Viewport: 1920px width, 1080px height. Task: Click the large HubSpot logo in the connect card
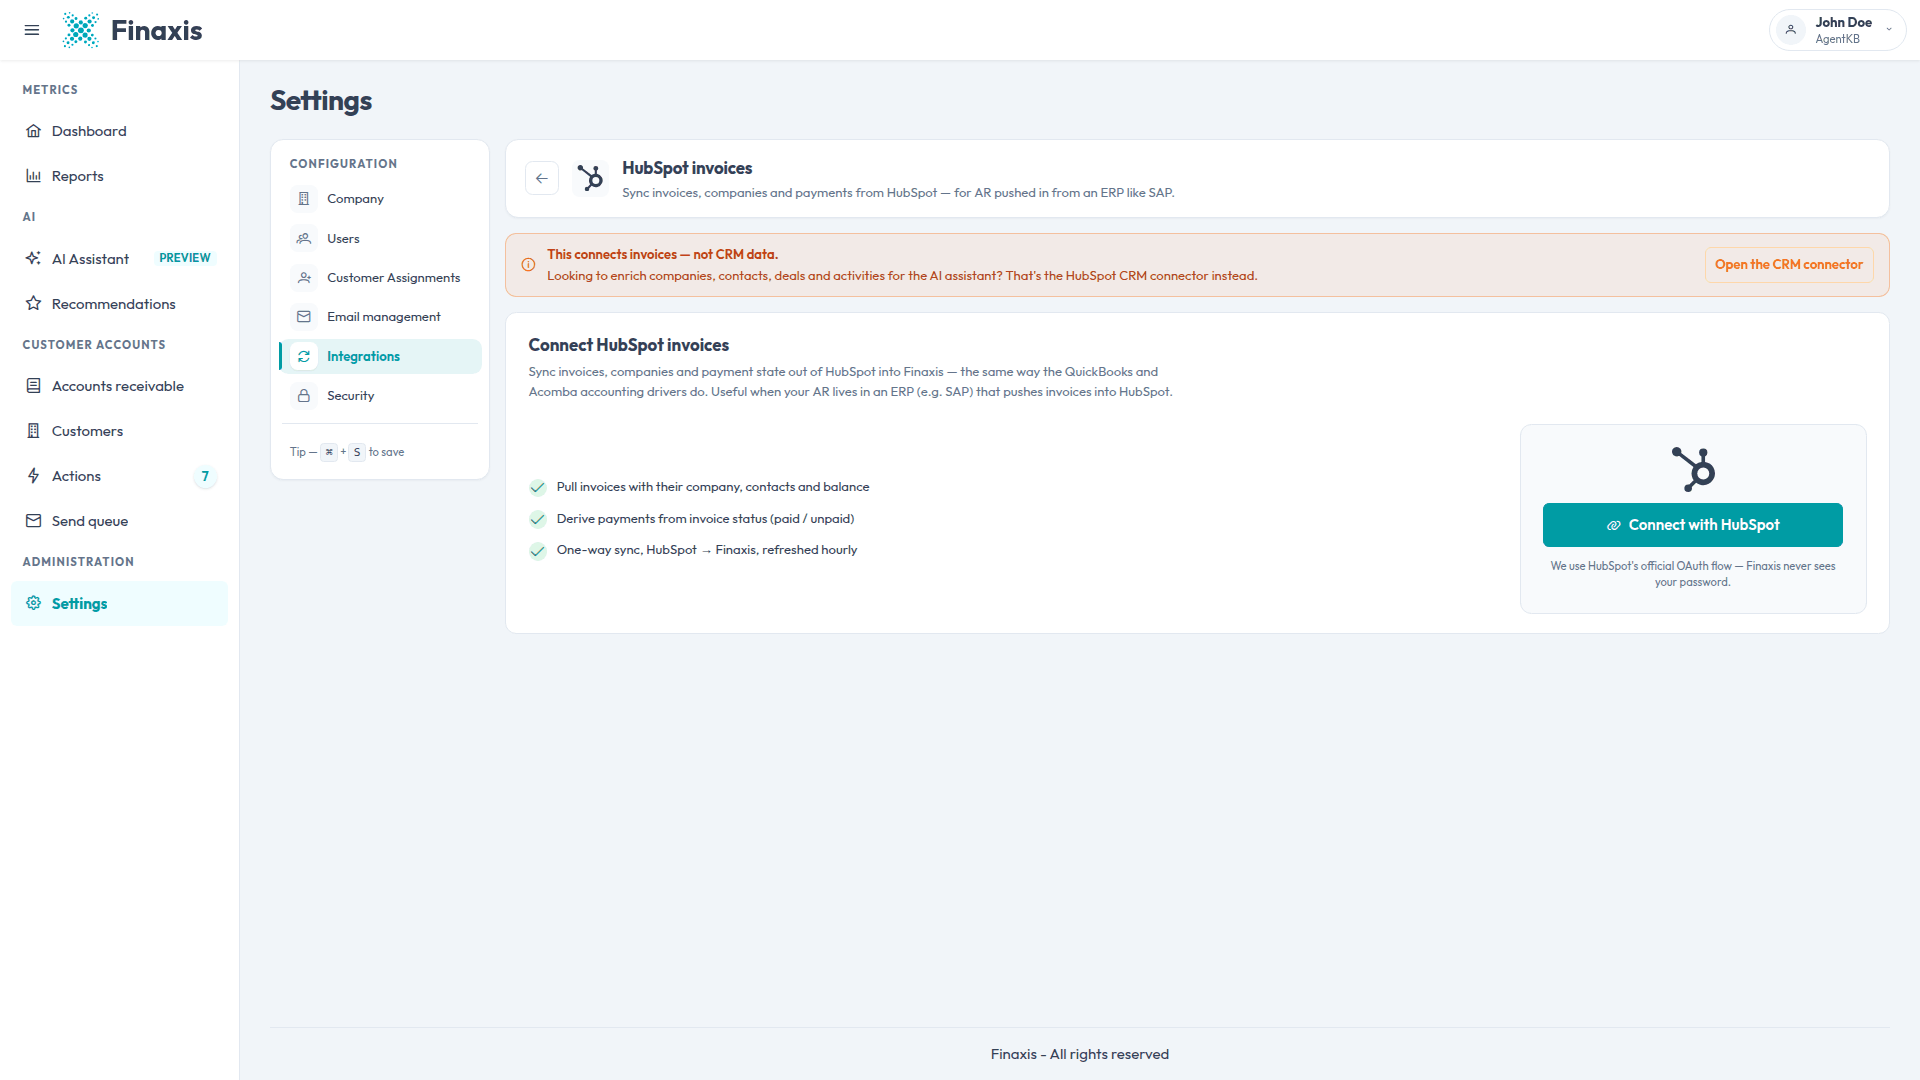[x=1693, y=469]
